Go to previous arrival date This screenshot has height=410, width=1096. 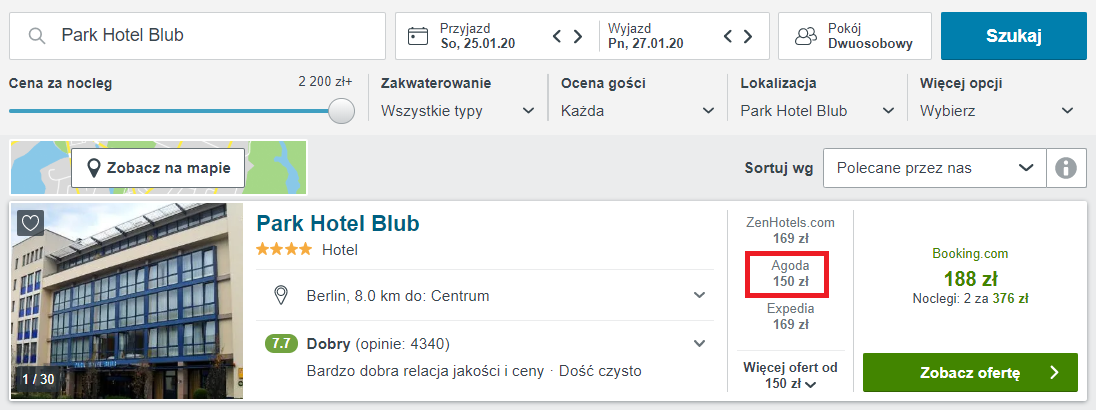coord(558,36)
